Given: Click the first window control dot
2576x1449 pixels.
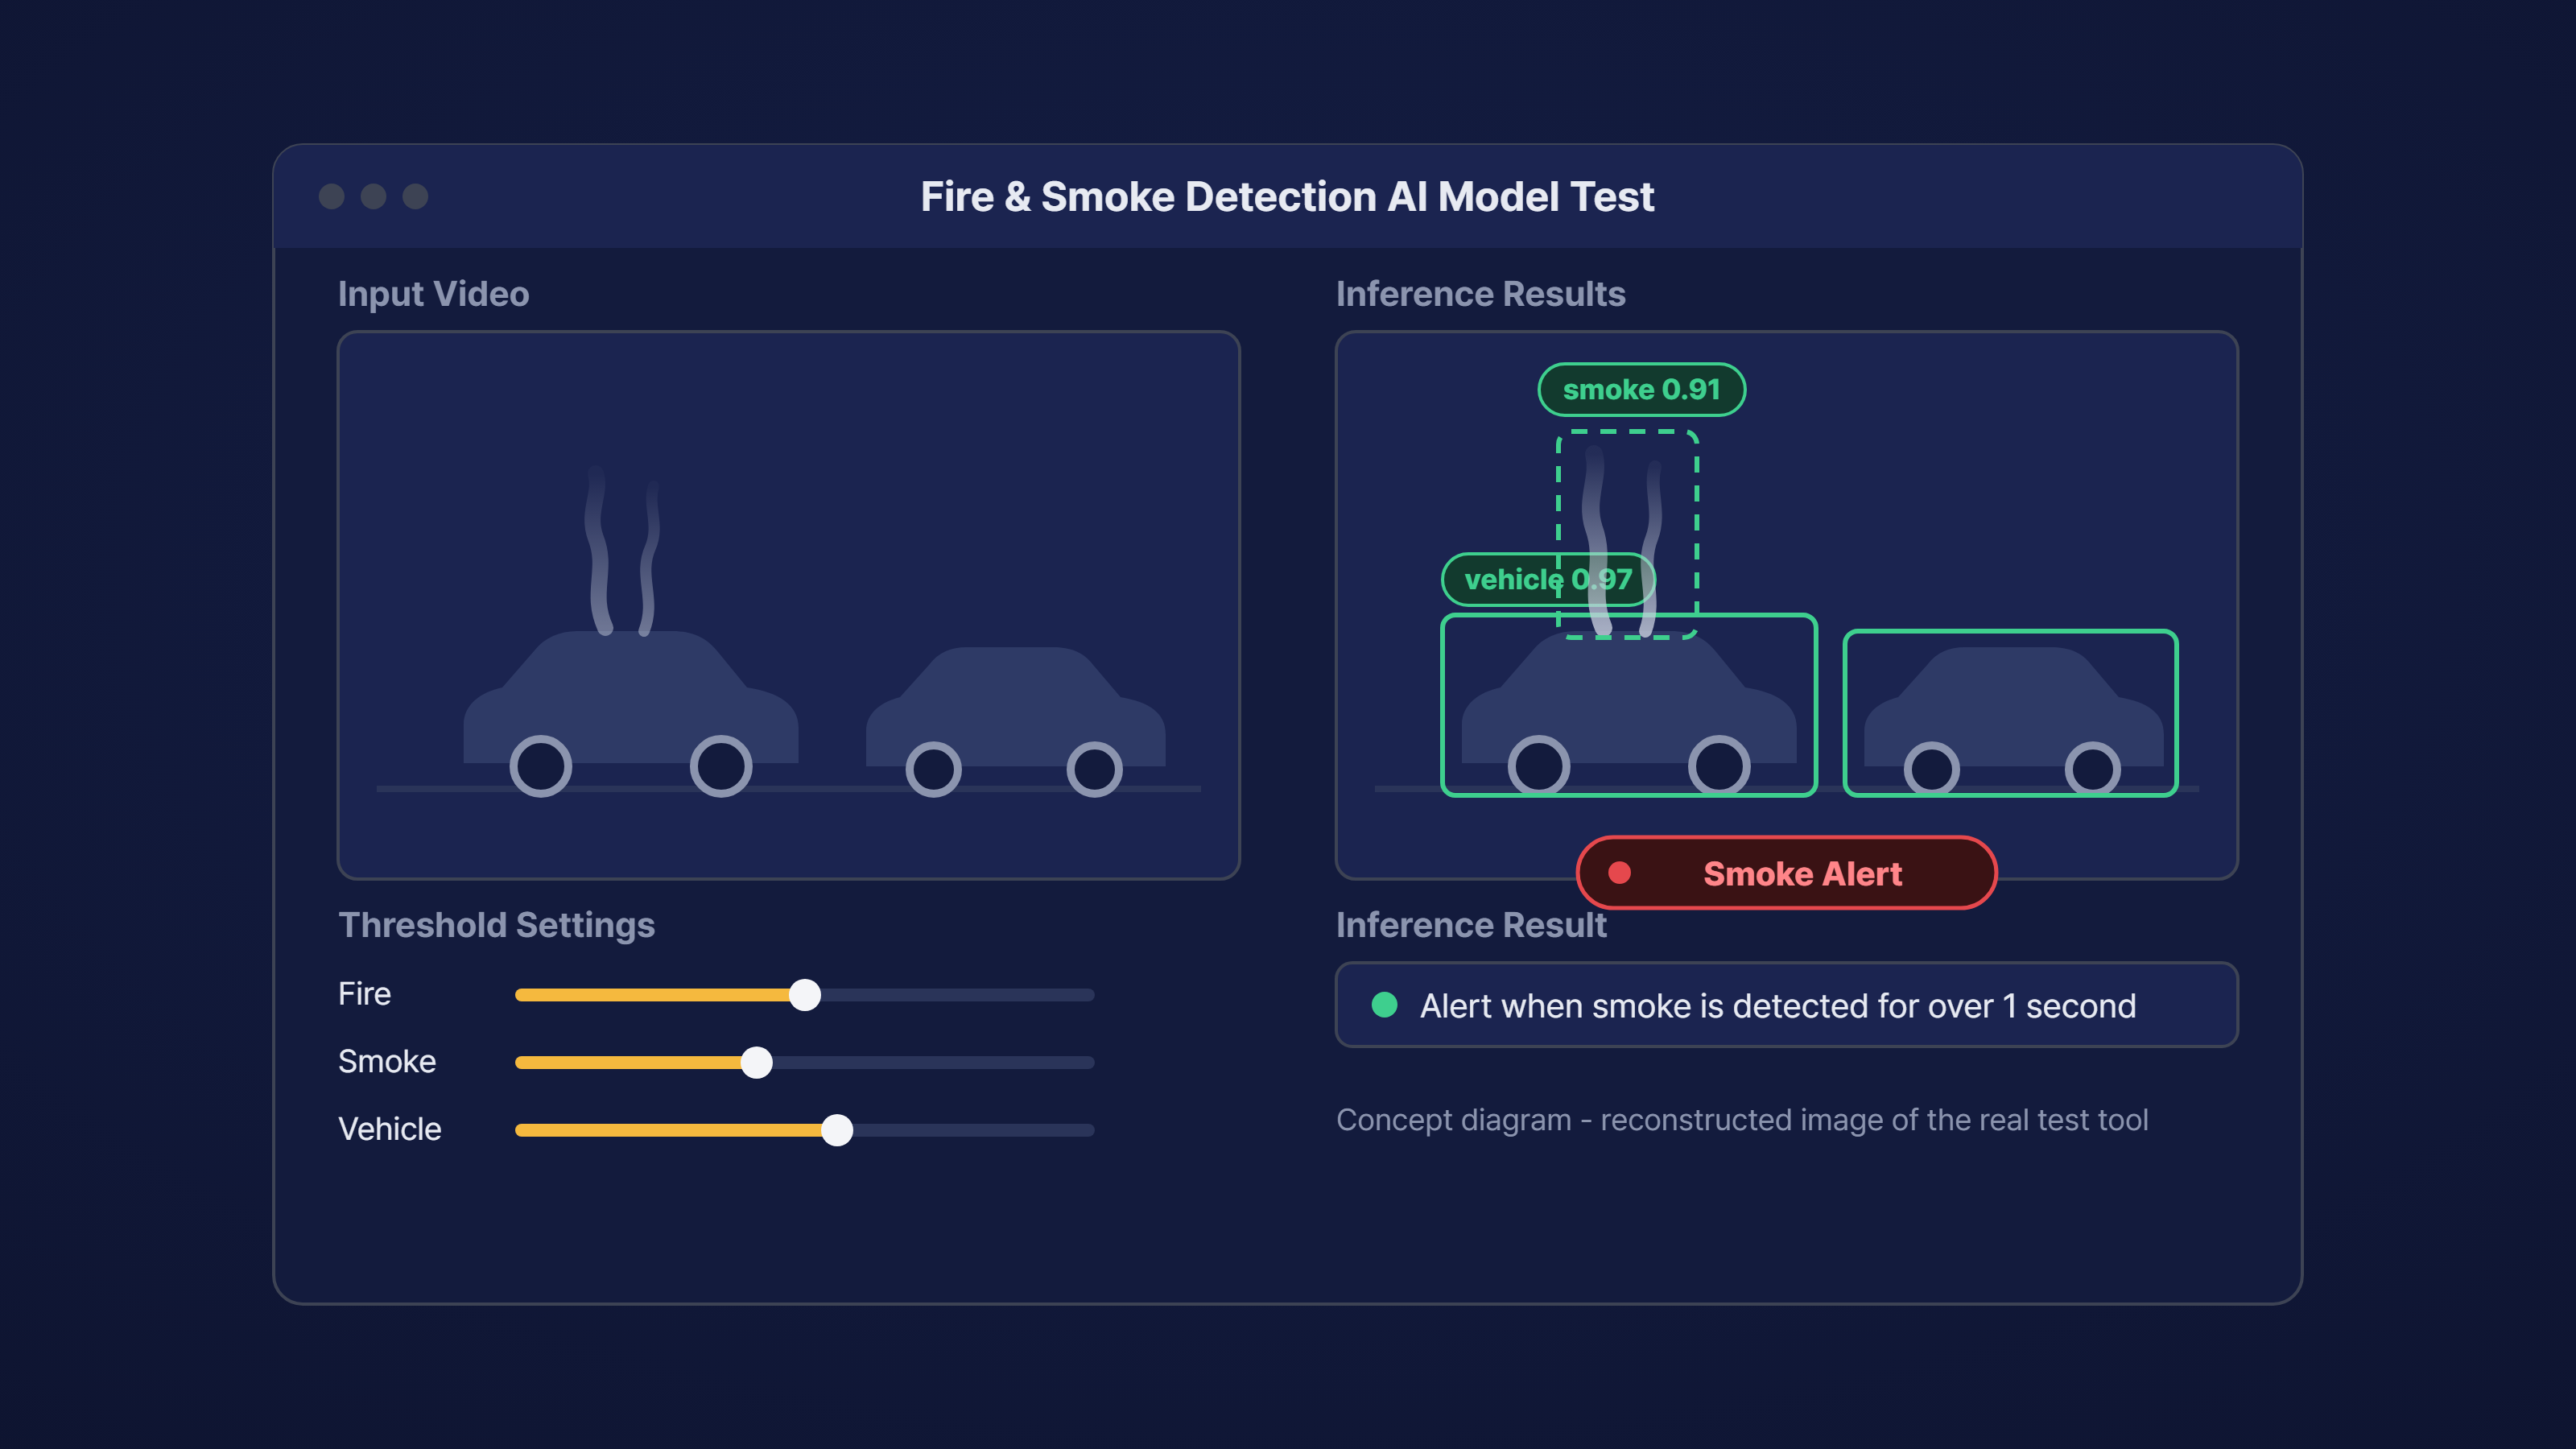Looking at the screenshot, I should (x=331, y=196).
